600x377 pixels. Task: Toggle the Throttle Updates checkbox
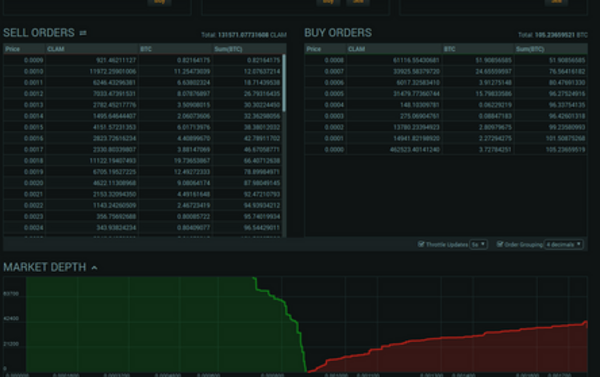click(421, 244)
